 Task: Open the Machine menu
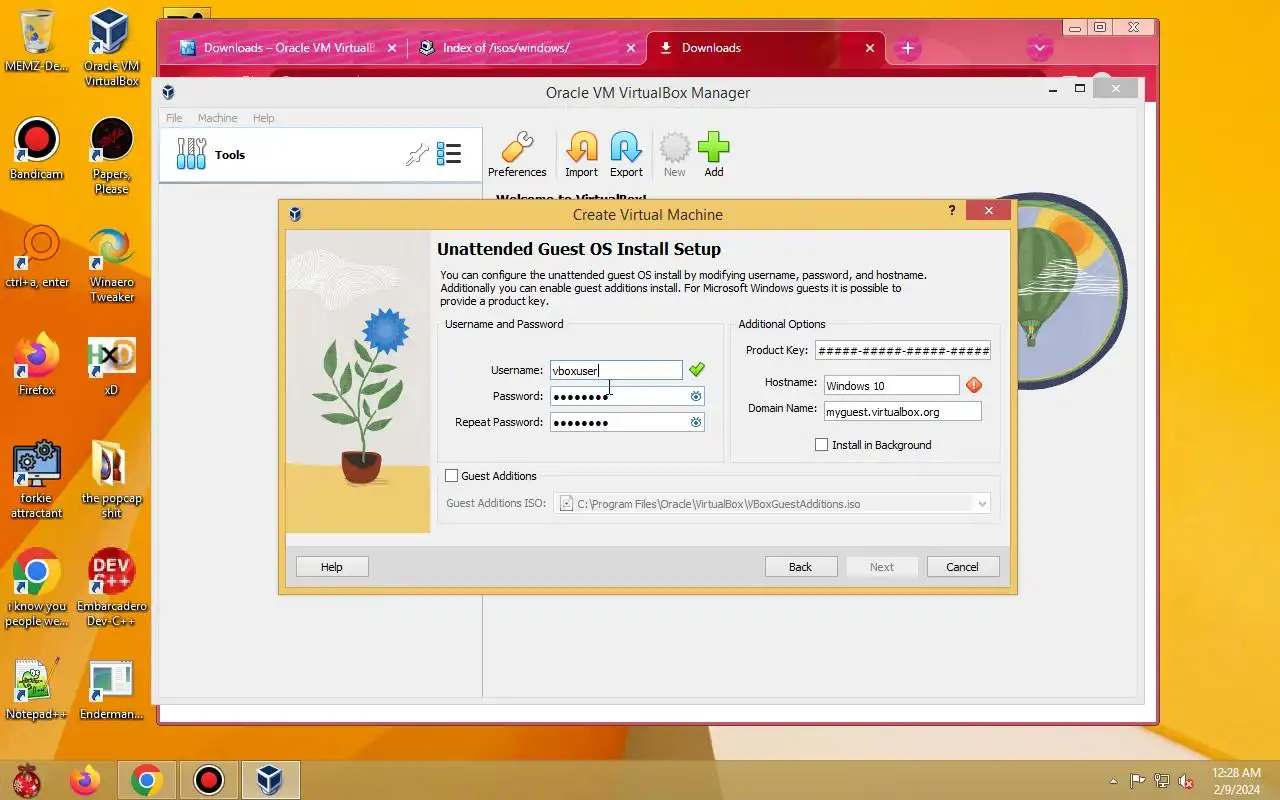217,118
